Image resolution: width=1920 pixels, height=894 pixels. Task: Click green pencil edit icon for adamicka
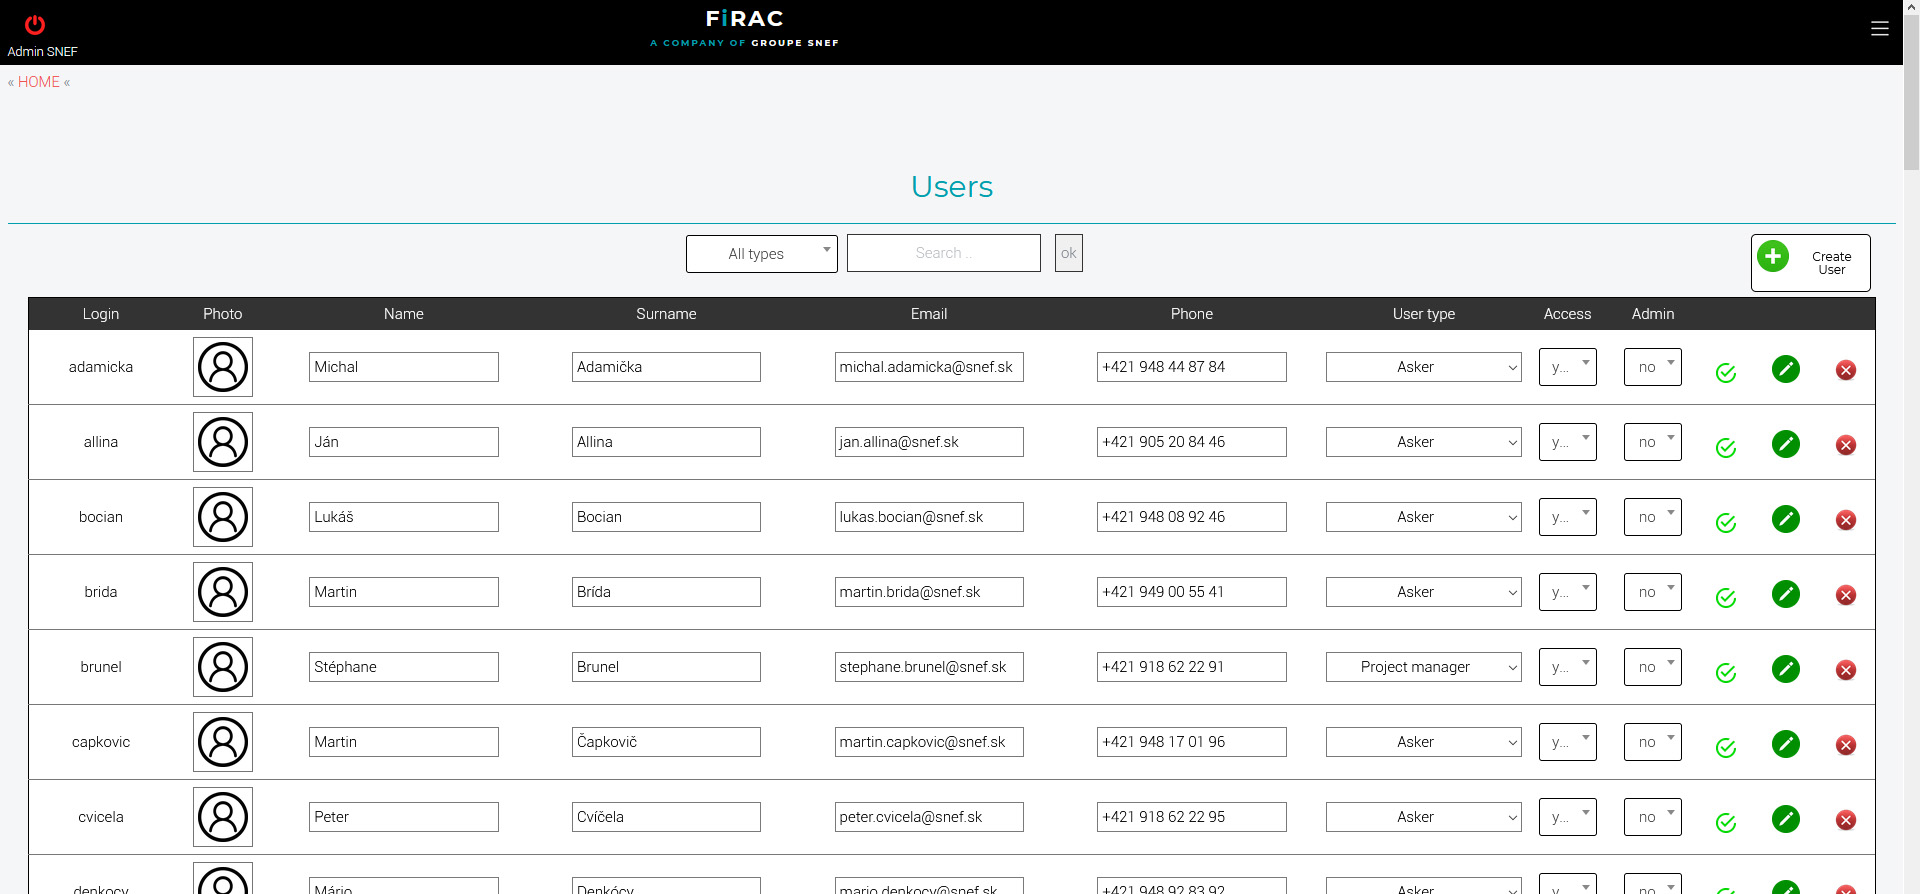pyautogui.click(x=1785, y=369)
